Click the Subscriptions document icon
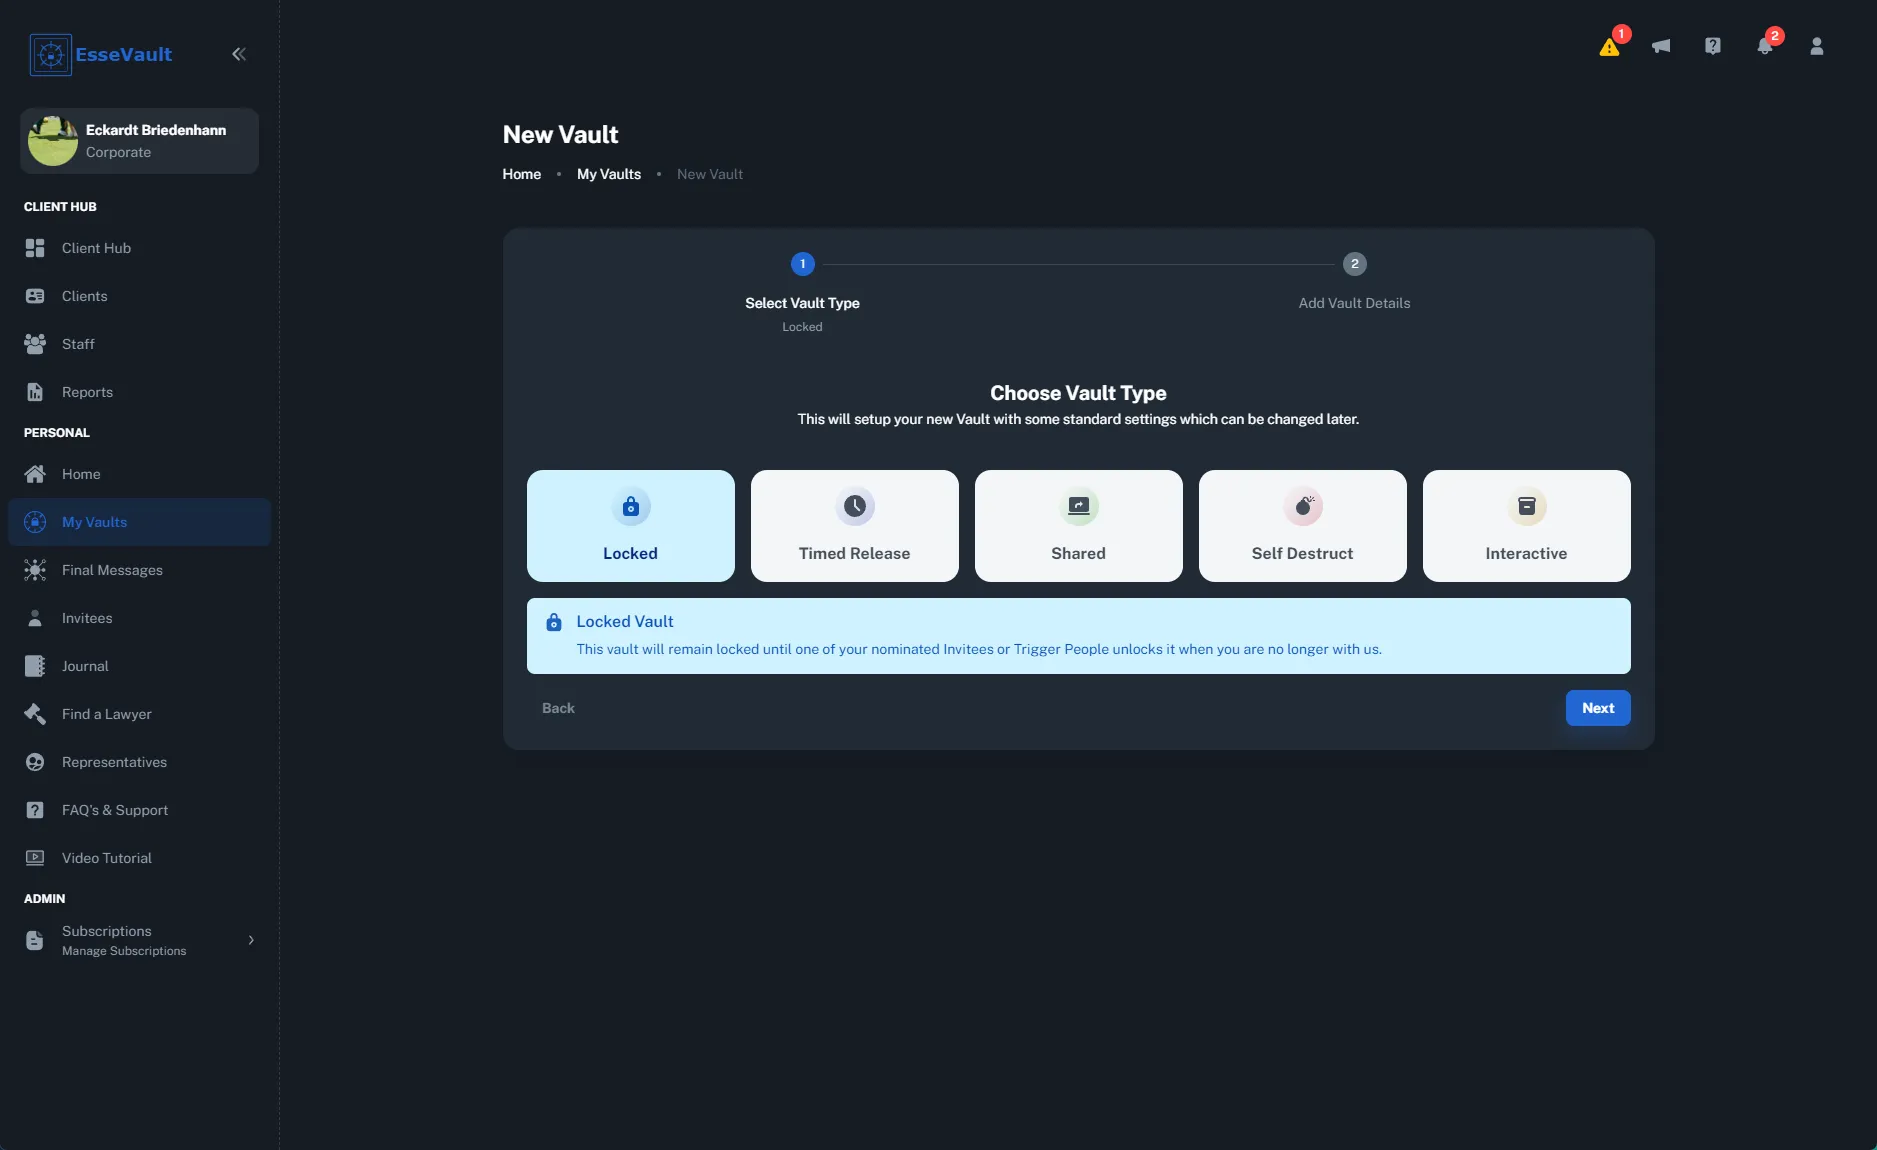This screenshot has width=1877, height=1150. tap(35, 940)
